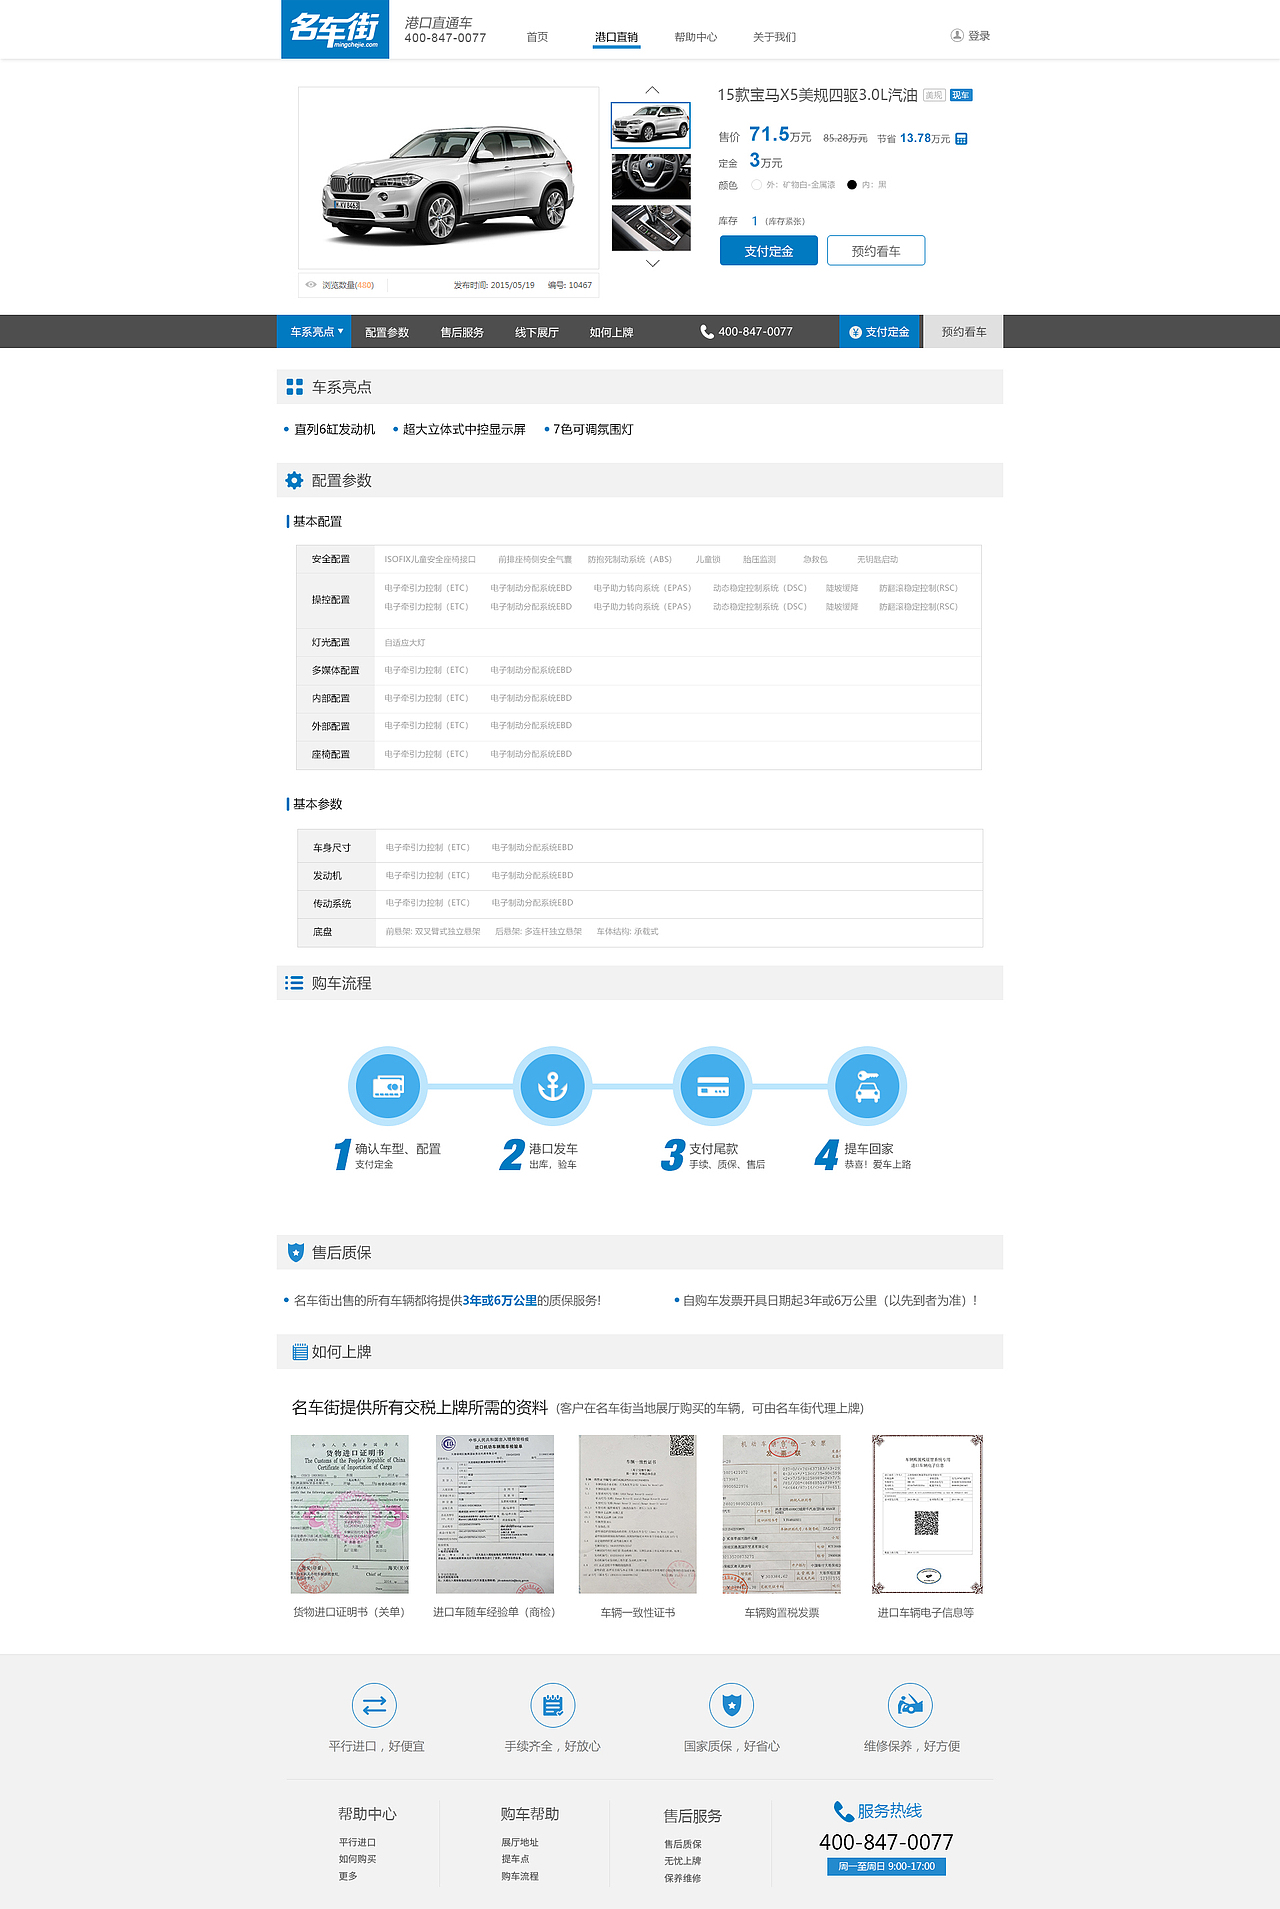Click the blue 支付定金 button under stock

[769, 251]
